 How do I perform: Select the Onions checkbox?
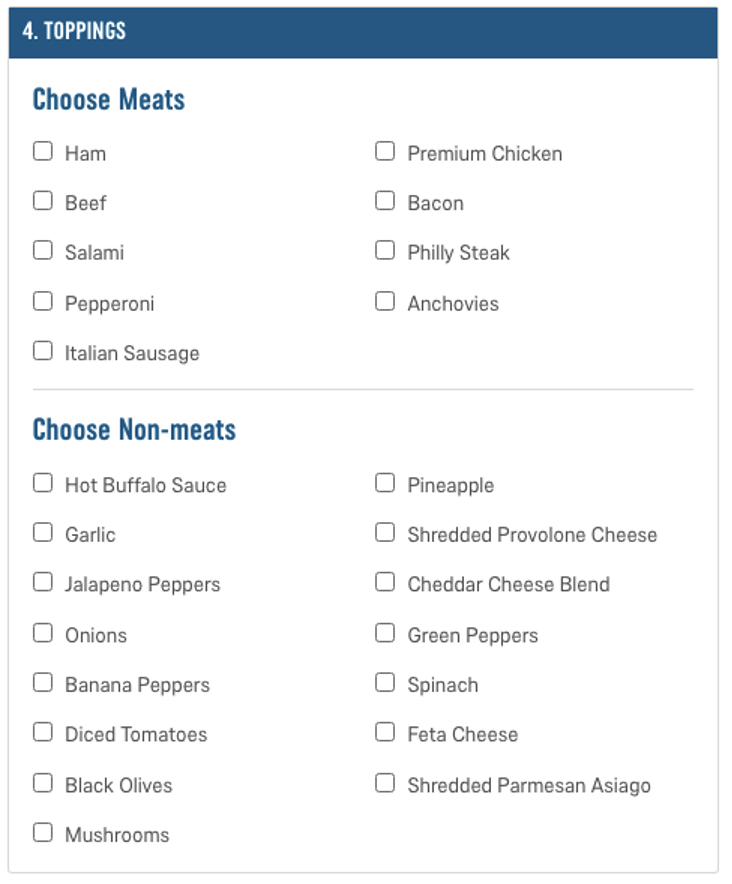(43, 634)
